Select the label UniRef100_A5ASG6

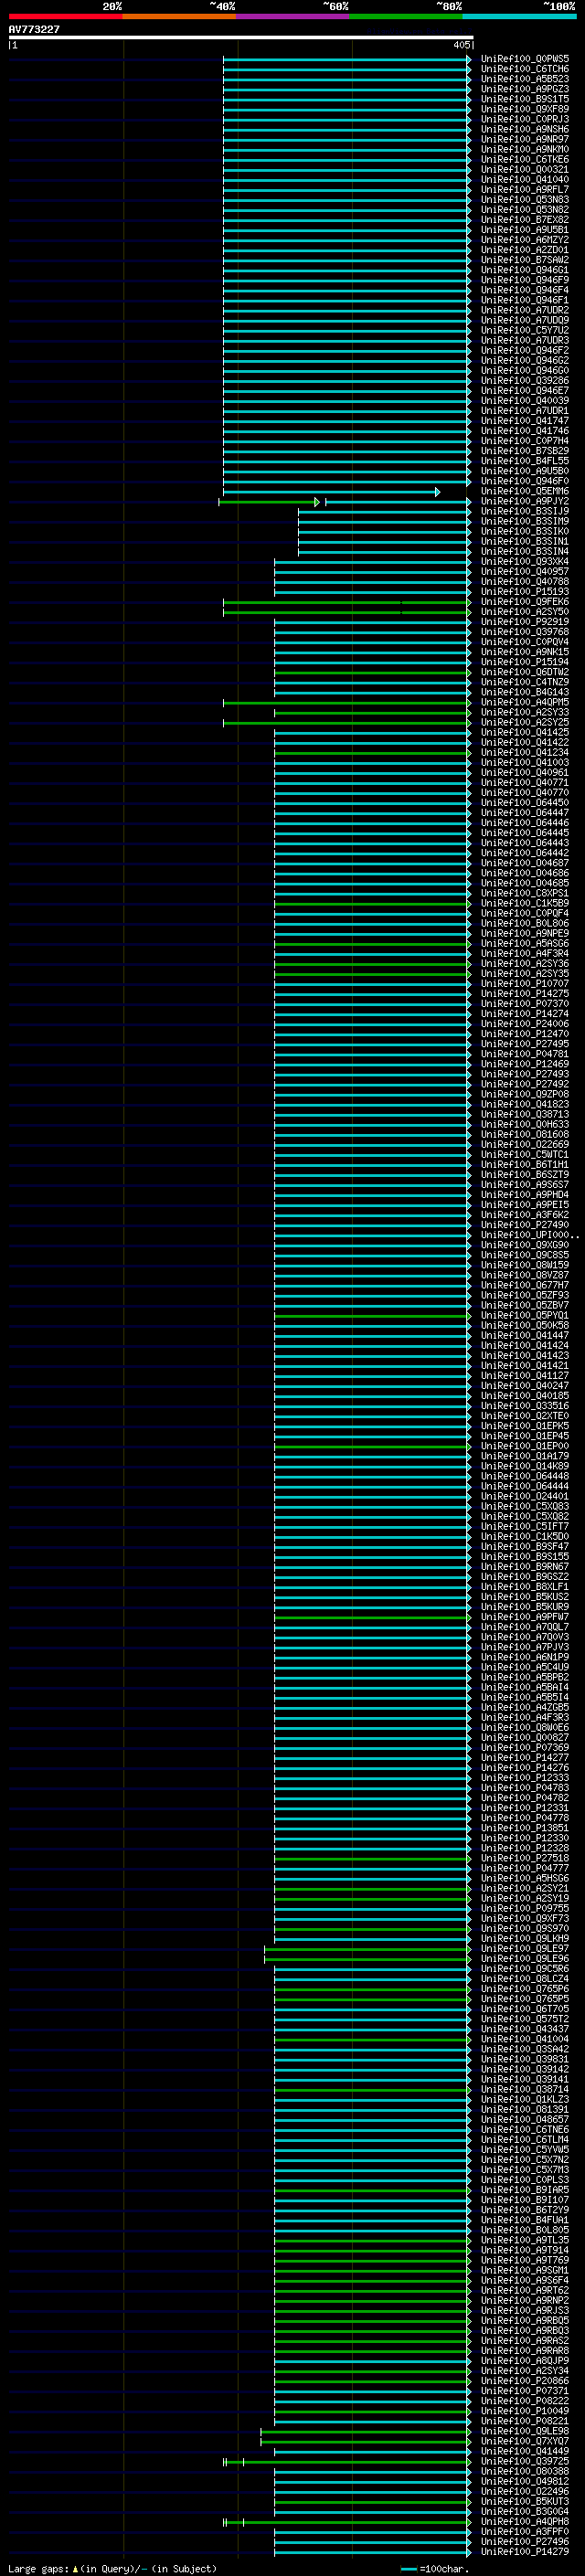coord(525,943)
